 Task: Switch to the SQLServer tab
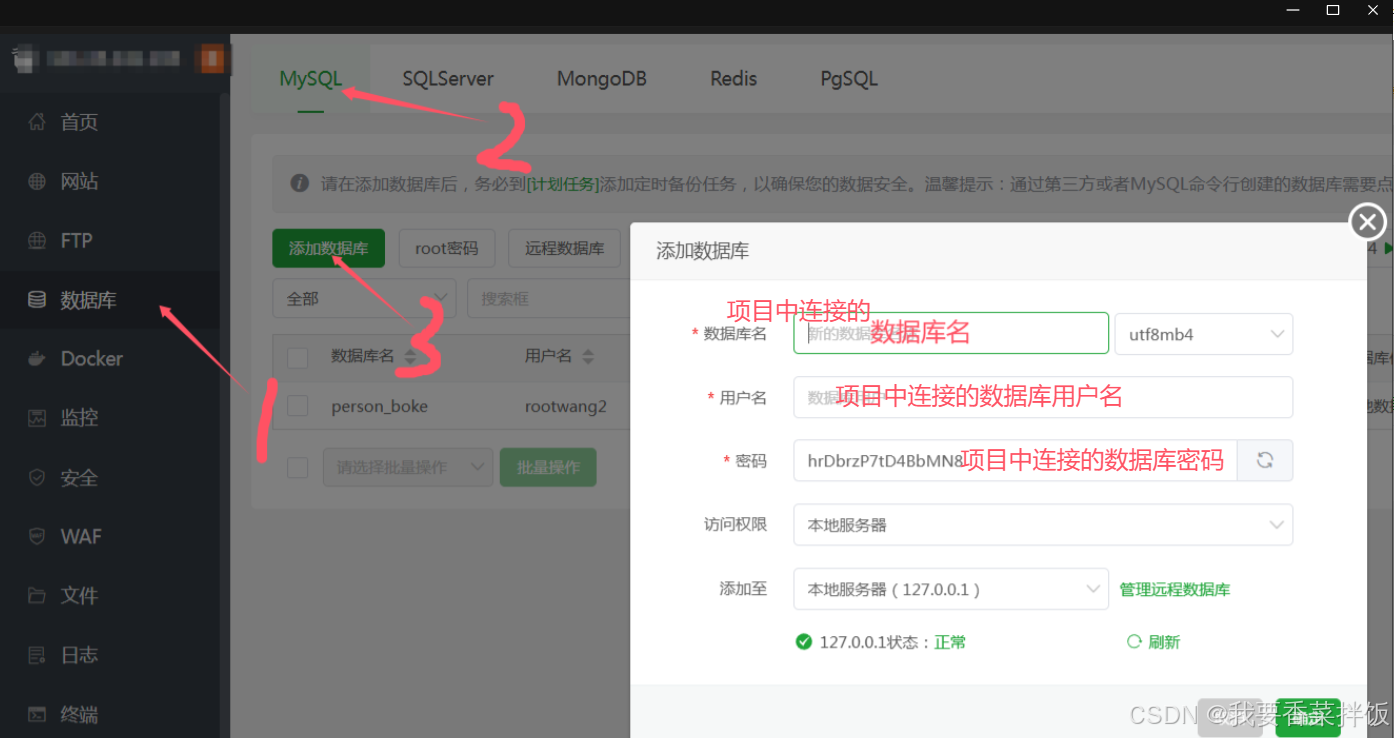448,79
